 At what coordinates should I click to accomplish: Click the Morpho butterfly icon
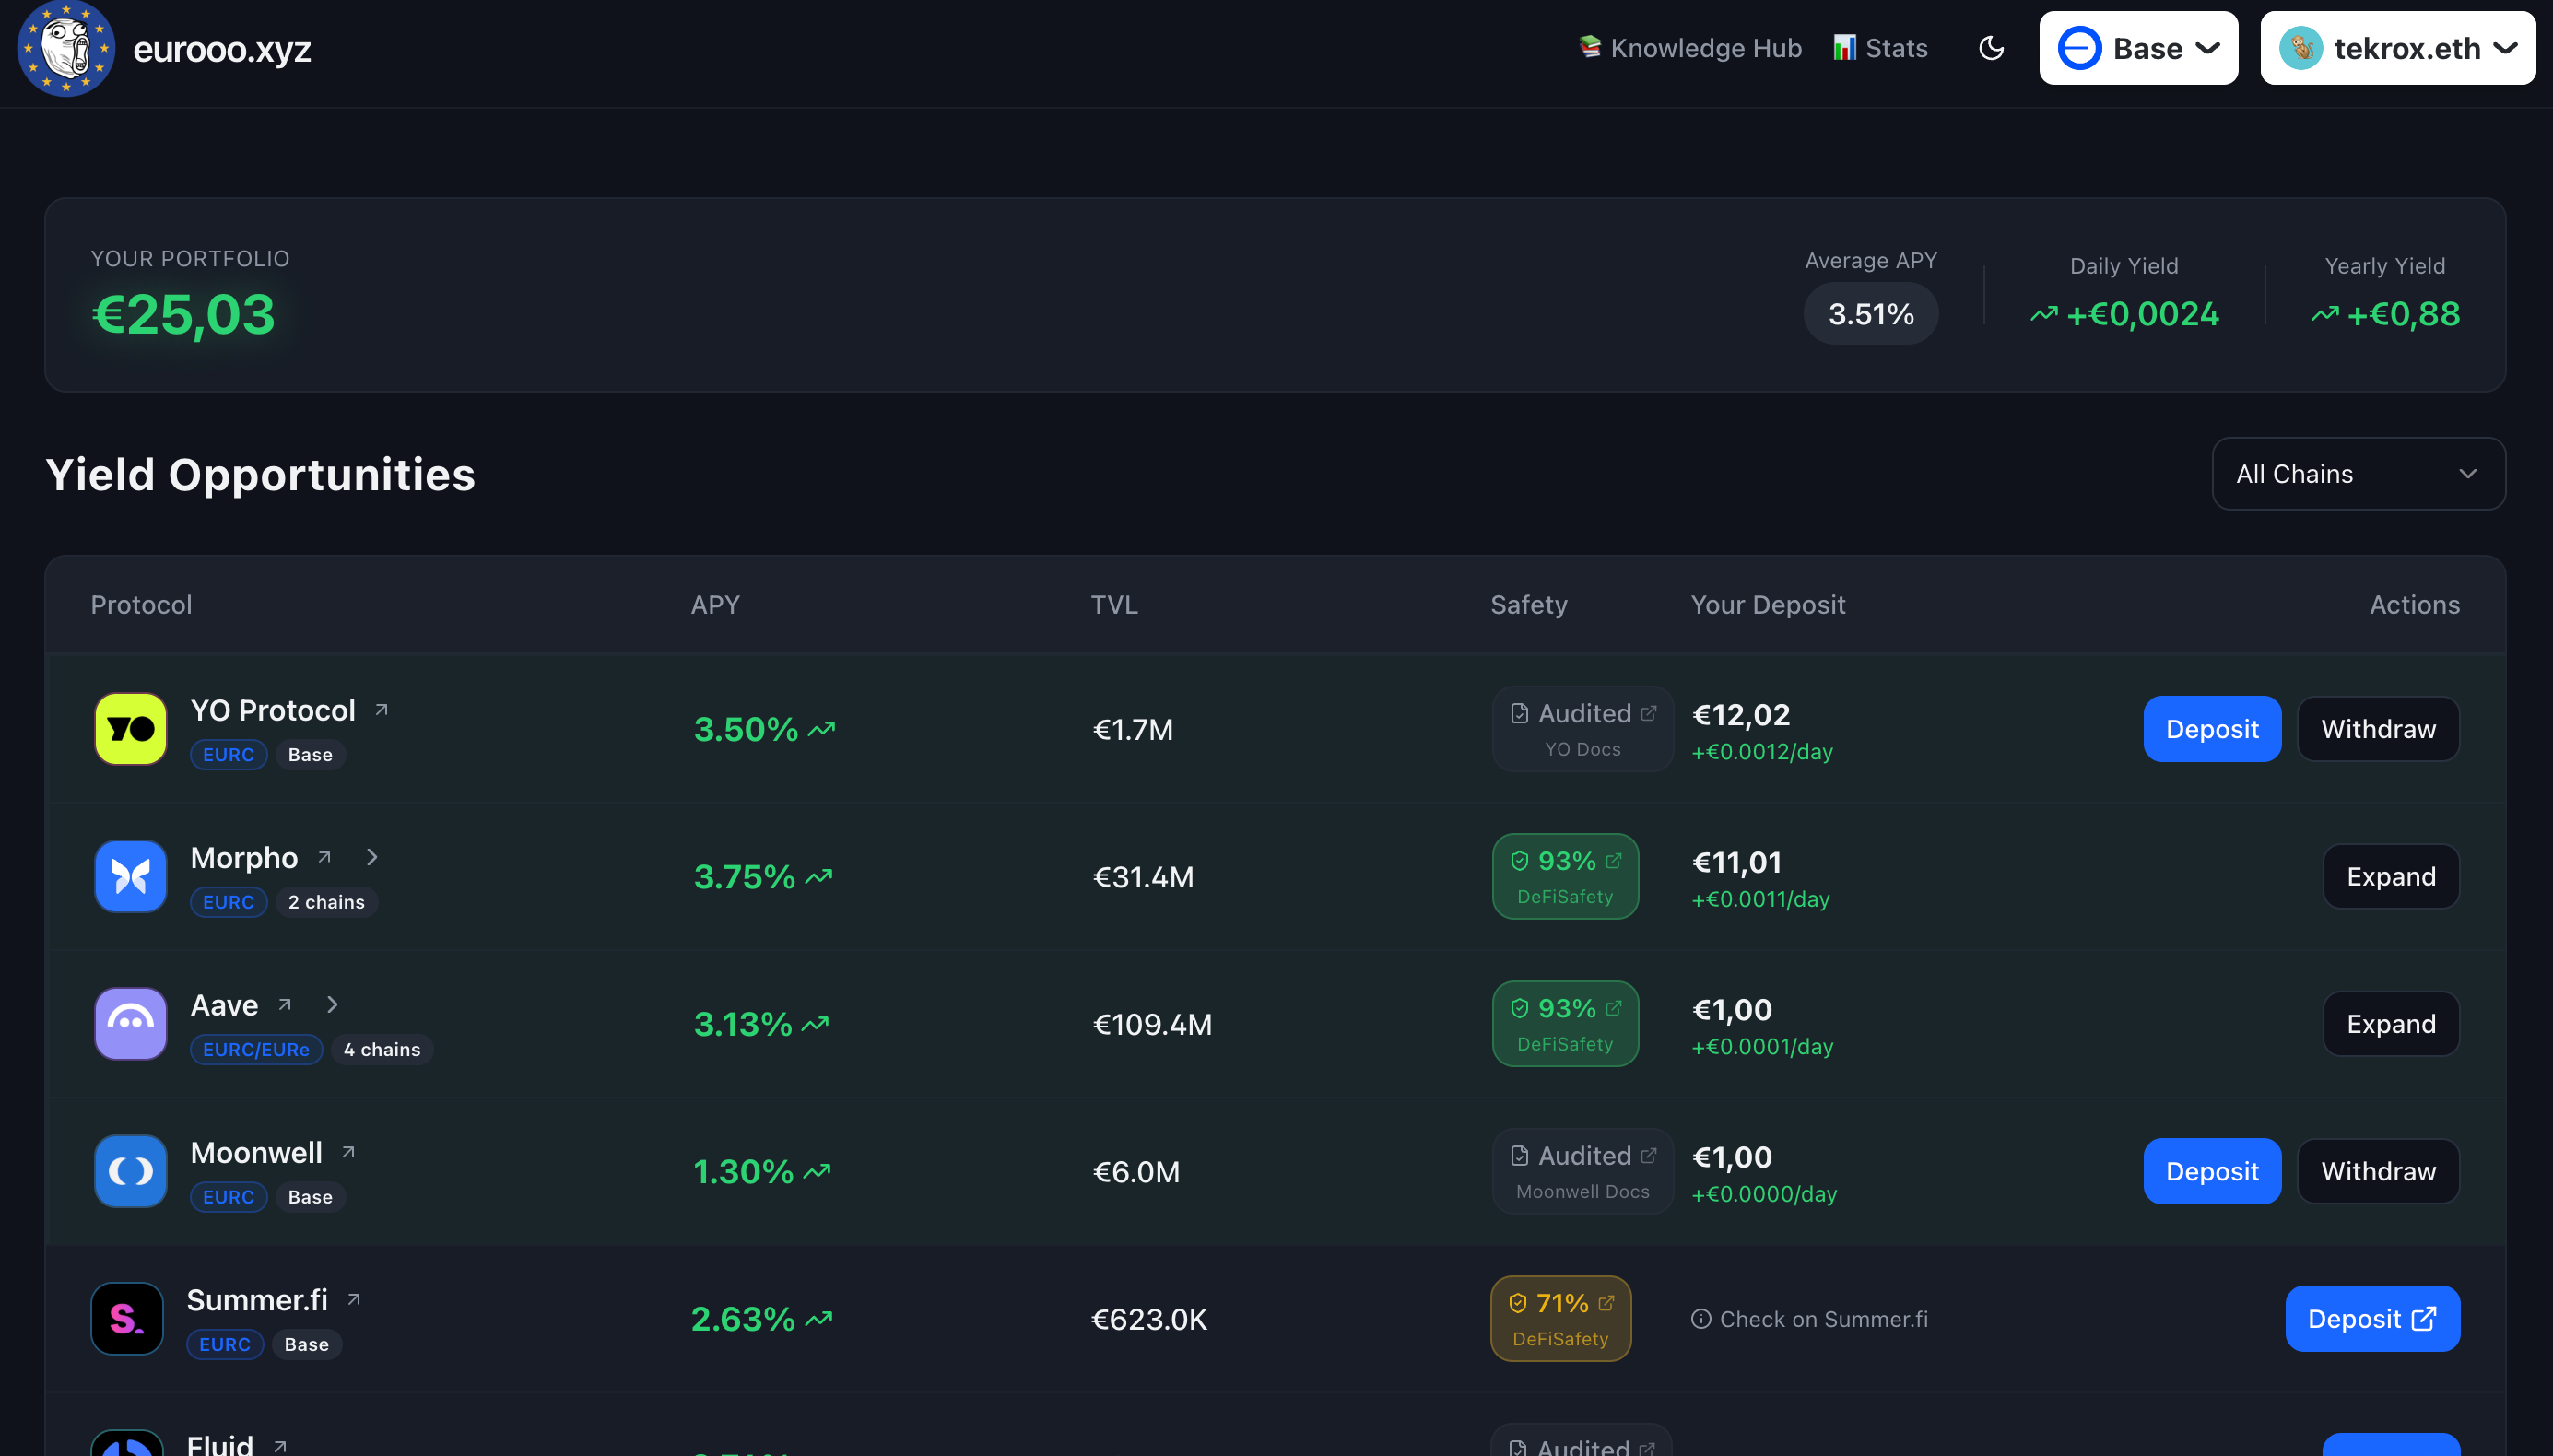point(129,876)
